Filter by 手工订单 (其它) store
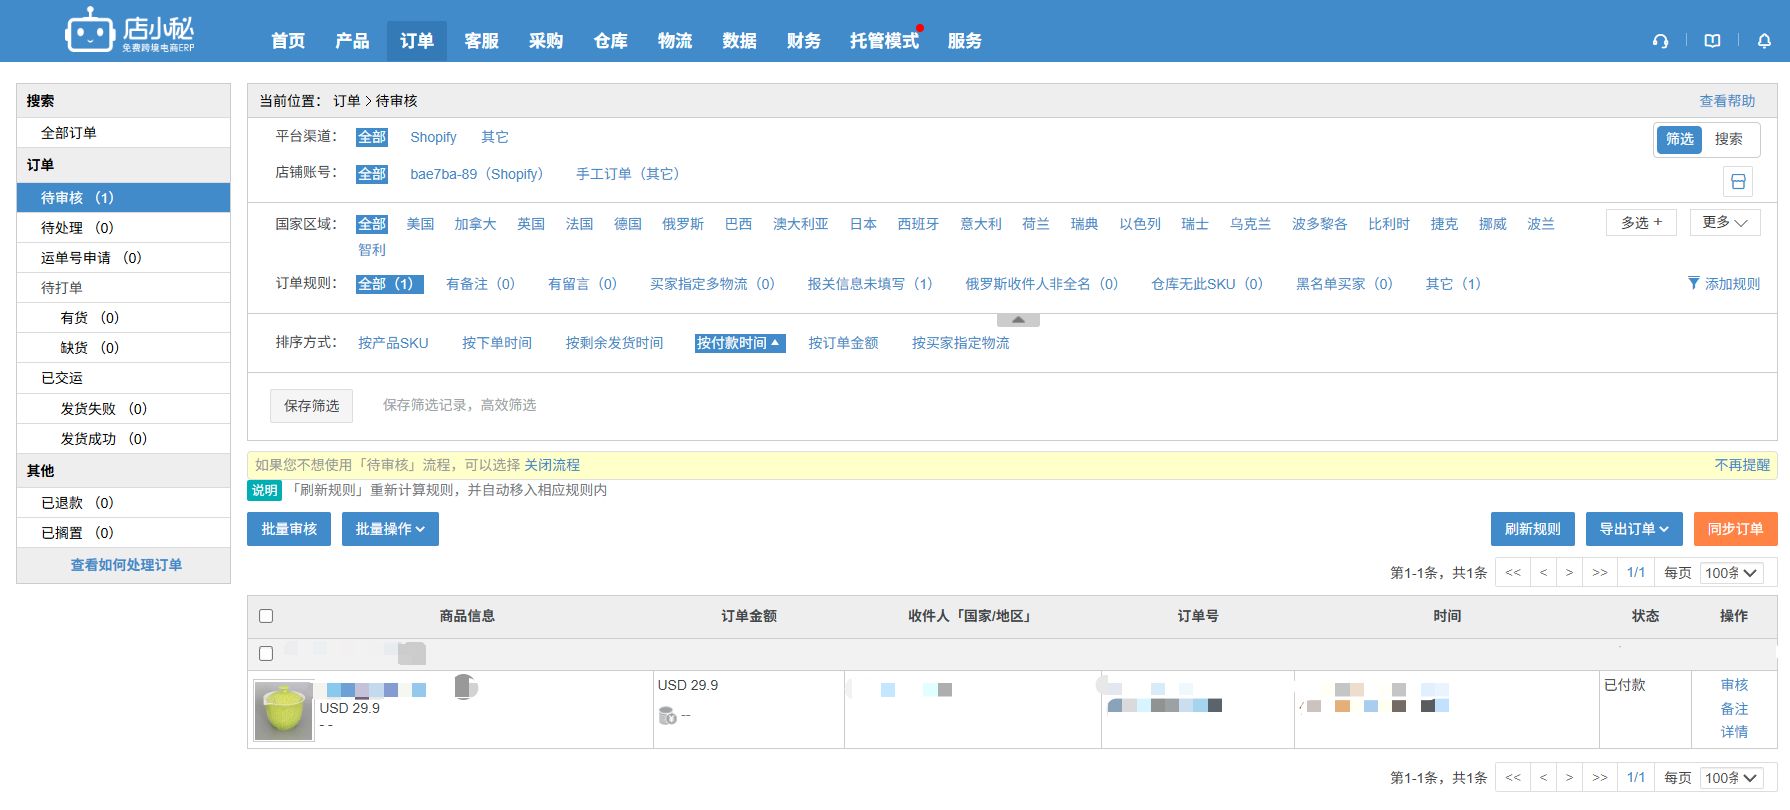Image resolution: width=1790 pixels, height=810 pixels. [628, 174]
